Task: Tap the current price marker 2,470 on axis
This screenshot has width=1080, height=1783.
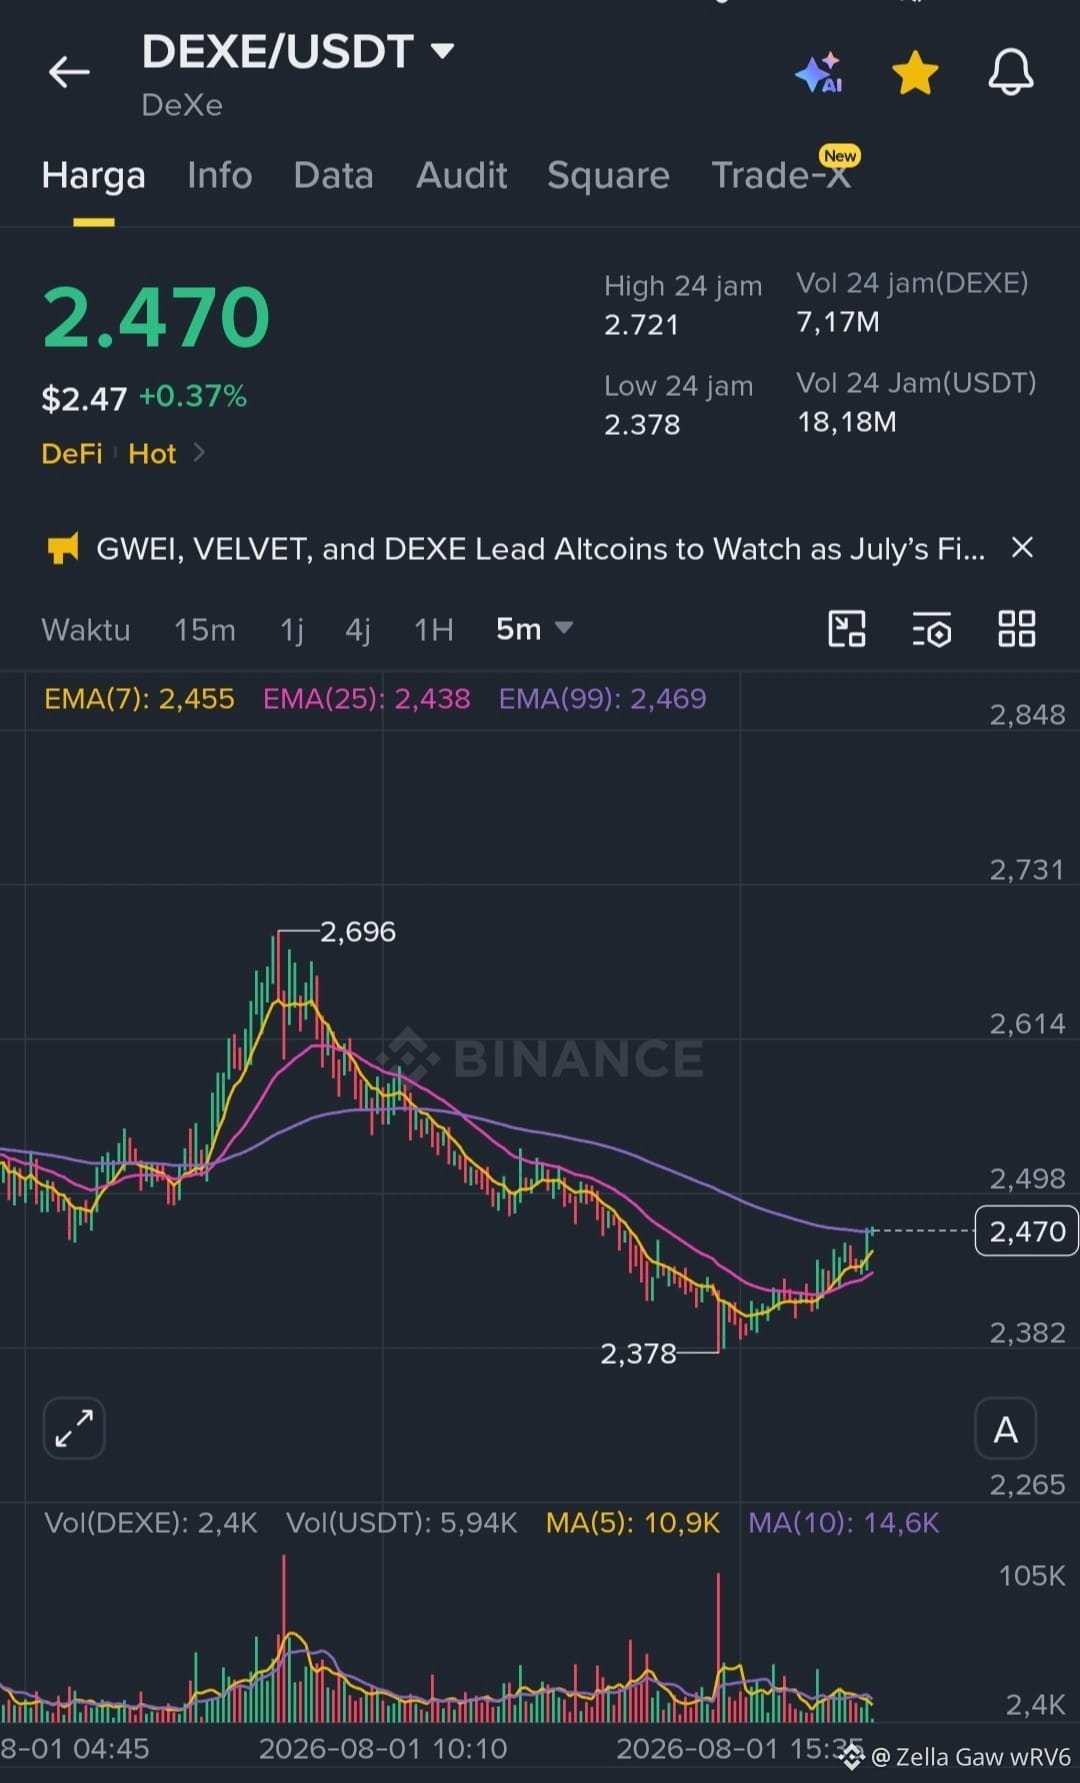Action: pyautogui.click(x=1027, y=1231)
